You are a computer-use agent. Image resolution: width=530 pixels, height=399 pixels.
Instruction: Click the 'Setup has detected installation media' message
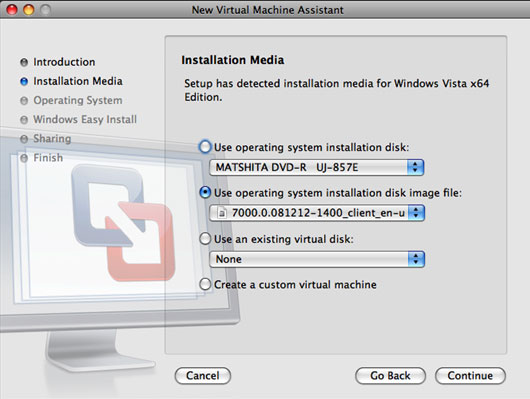(336, 90)
